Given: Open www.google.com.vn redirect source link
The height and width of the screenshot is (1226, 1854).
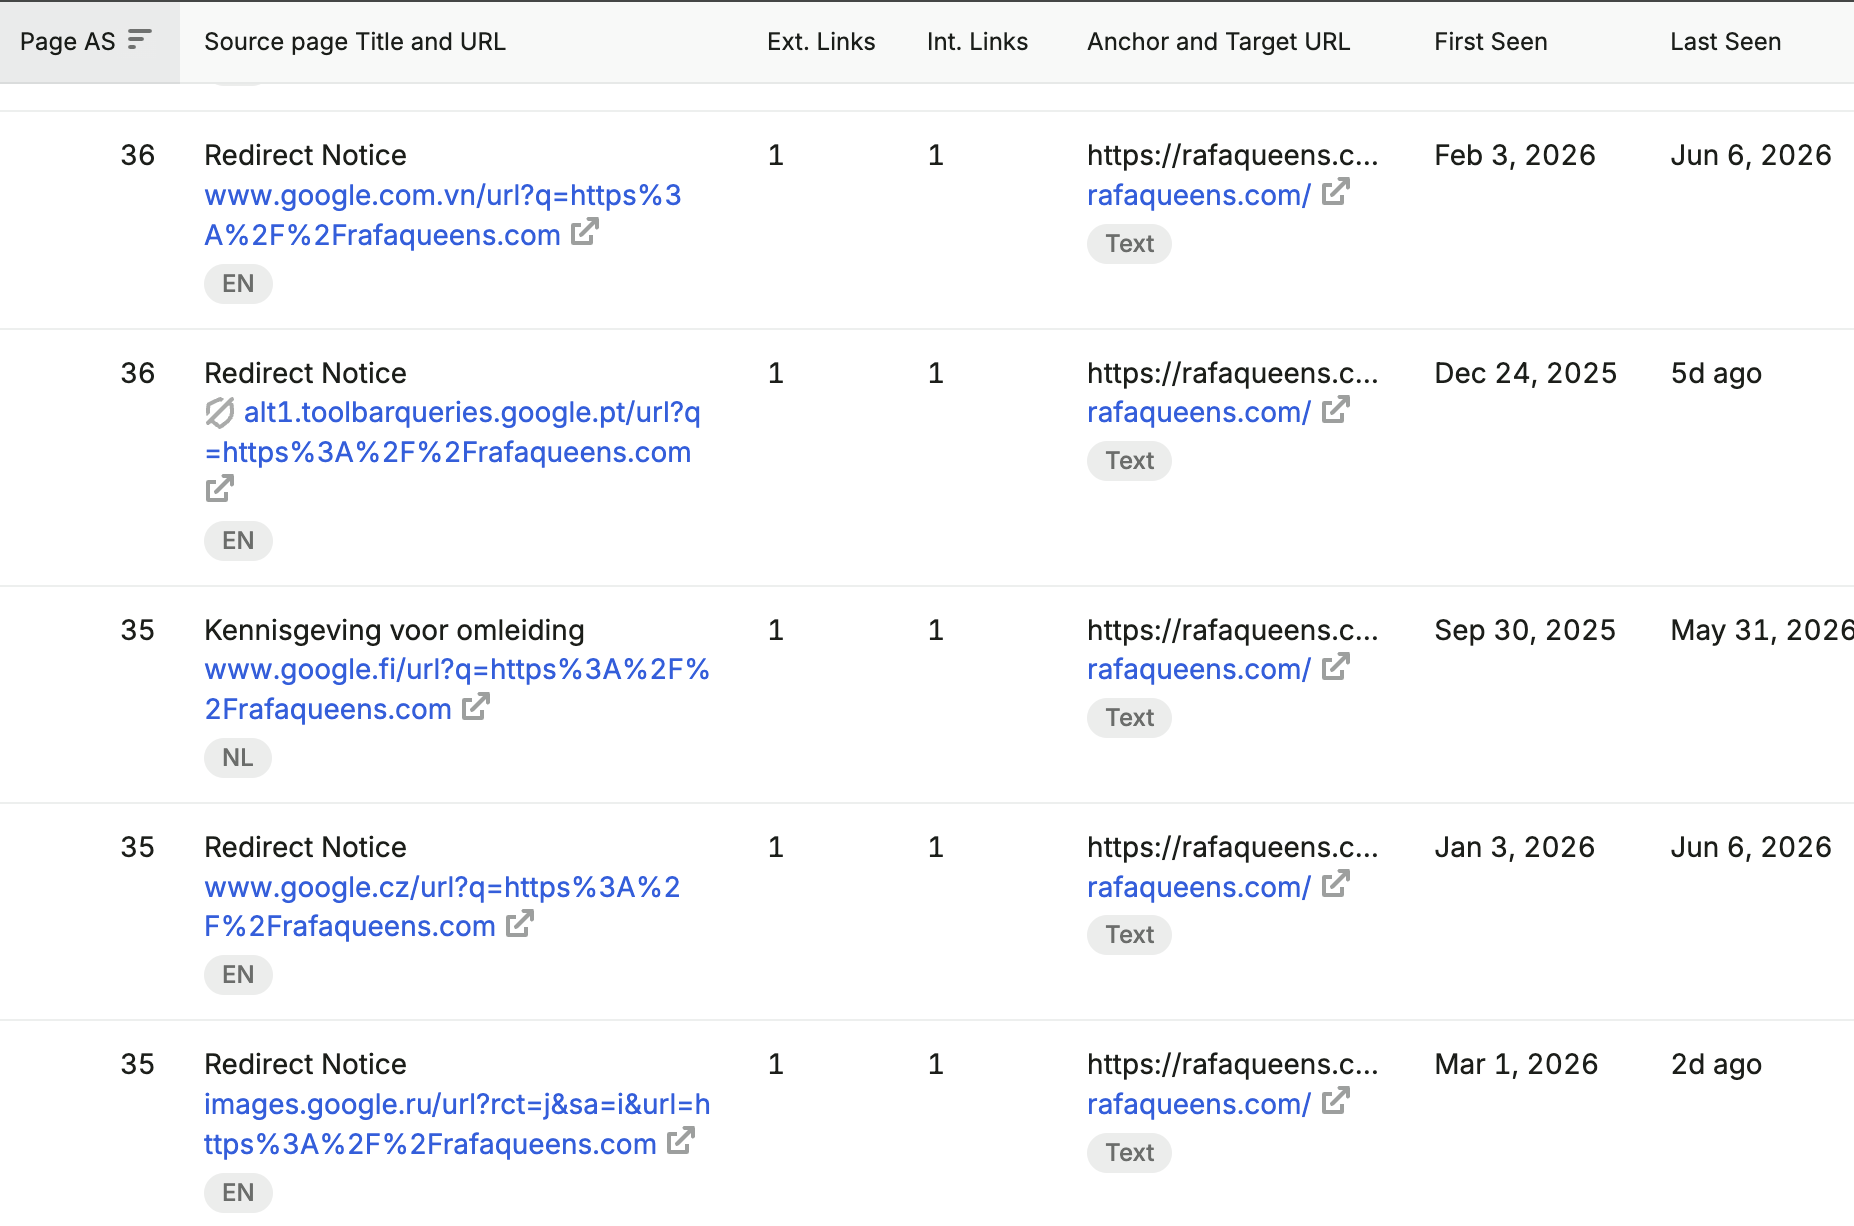Looking at the screenshot, I should pos(442,215).
